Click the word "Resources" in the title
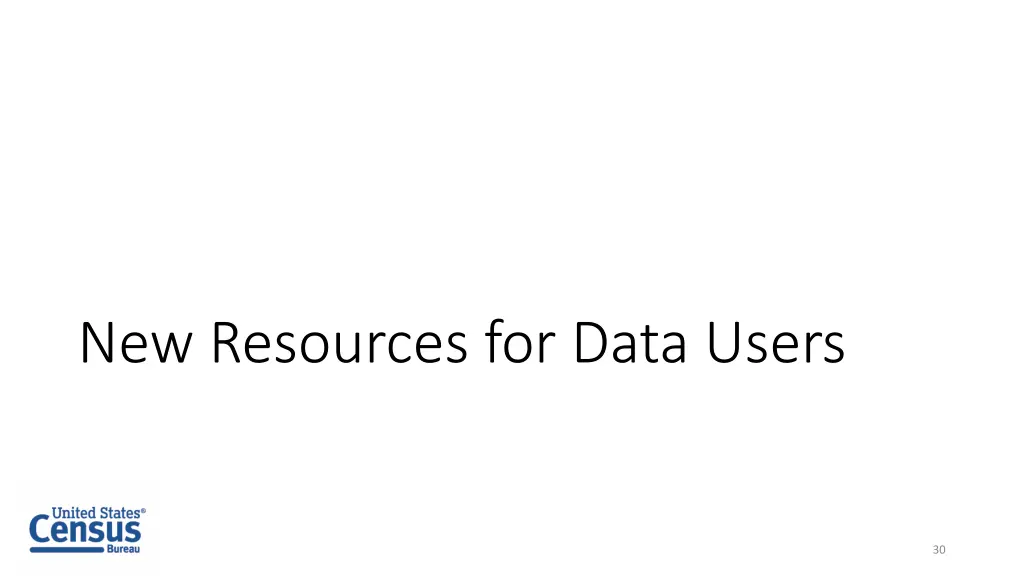Screen dimensions: 1024x576 pyautogui.click(x=339, y=343)
